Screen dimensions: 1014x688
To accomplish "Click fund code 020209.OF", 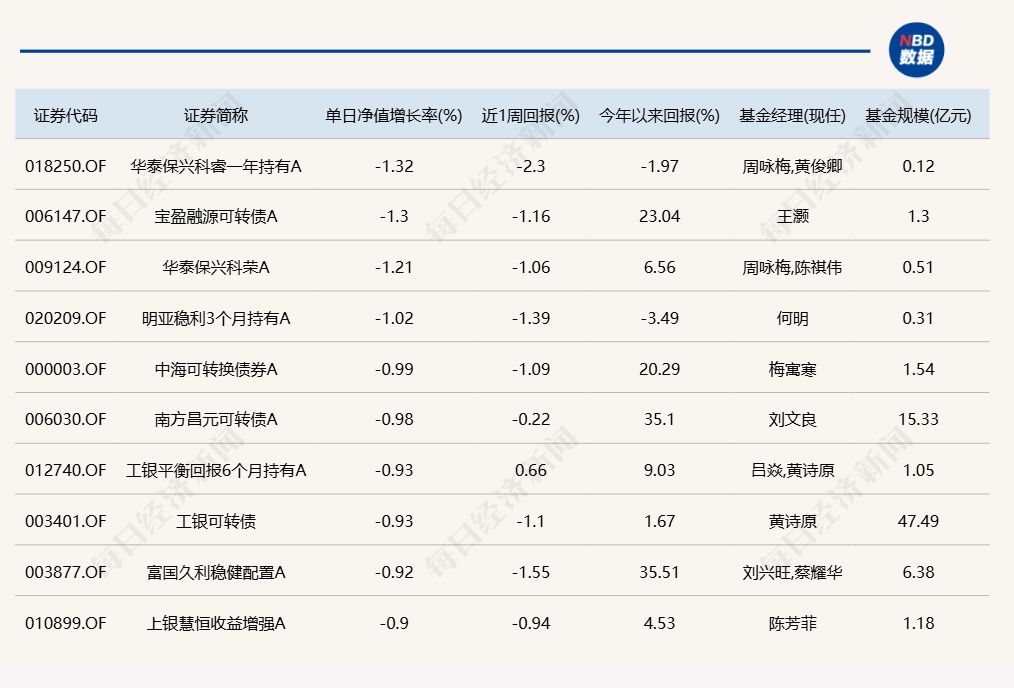I will [65, 318].
